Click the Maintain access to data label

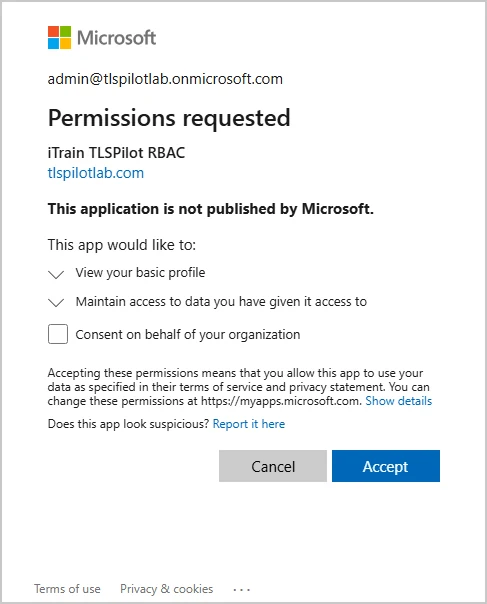(x=221, y=302)
